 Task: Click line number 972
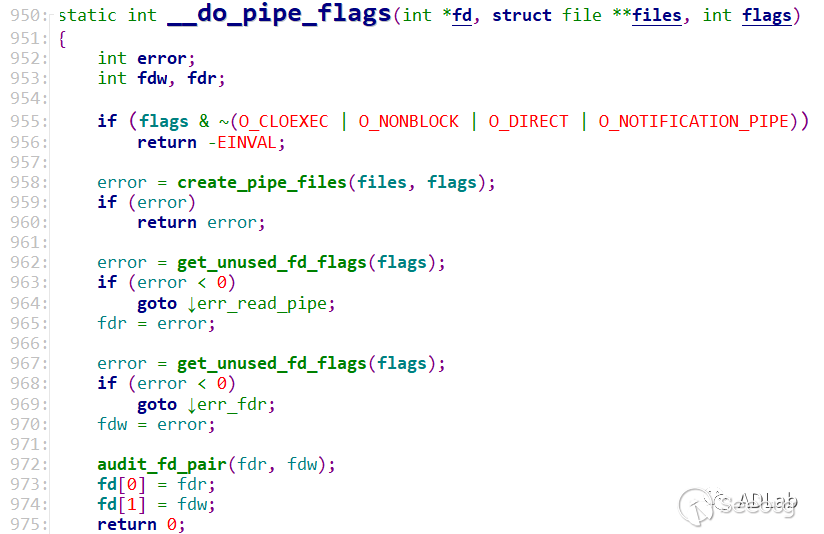28,464
